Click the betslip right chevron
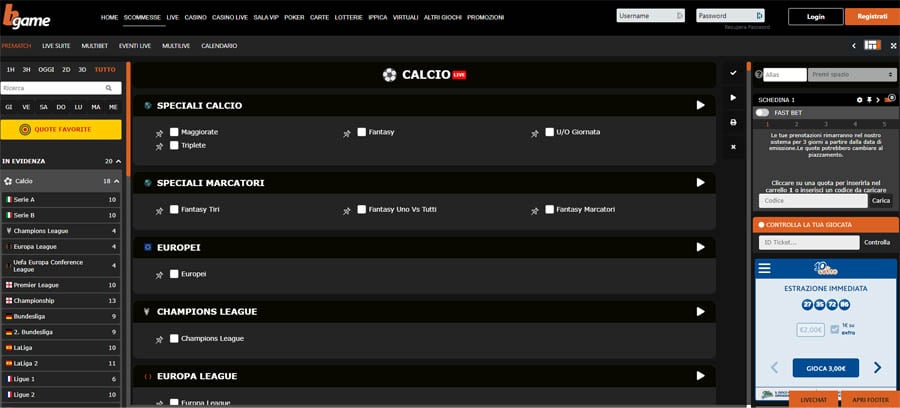 [878, 100]
